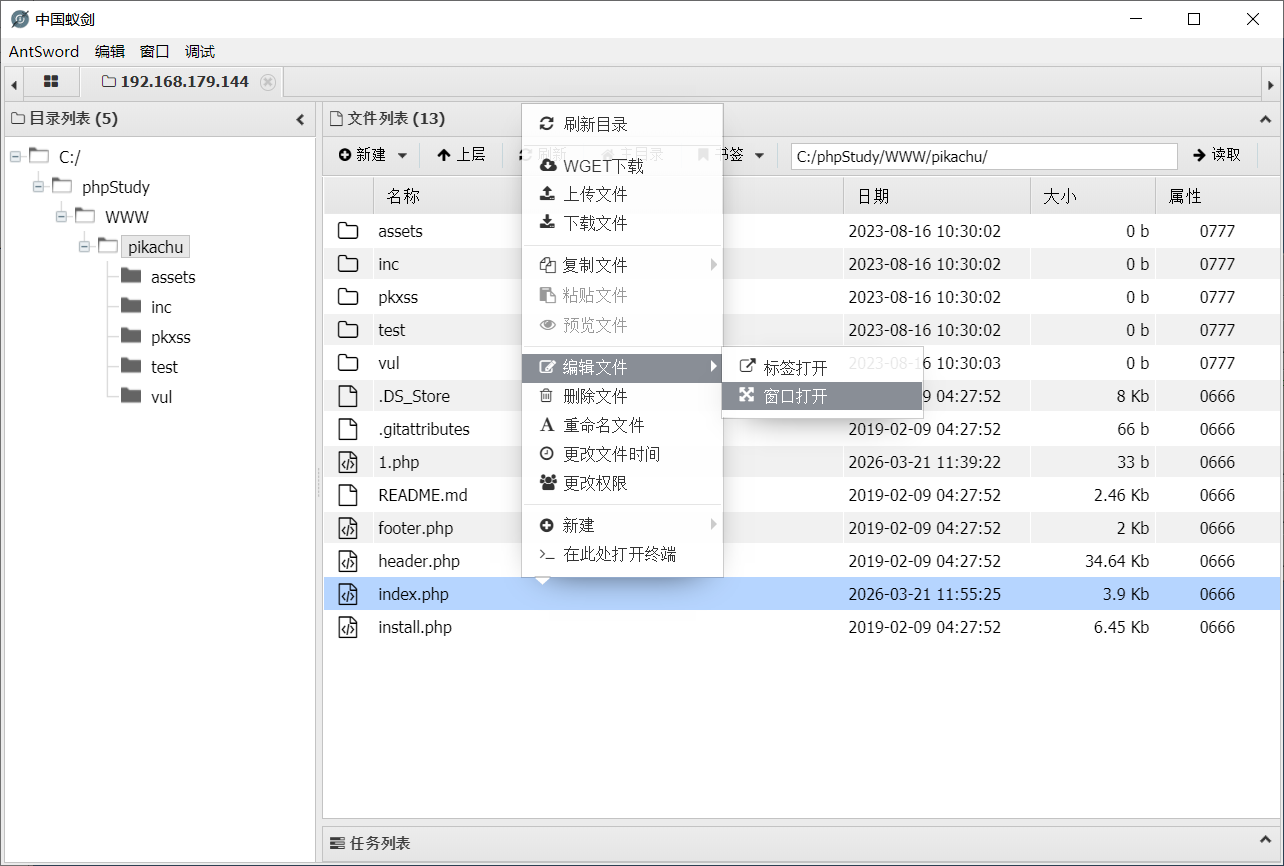The width and height of the screenshot is (1284, 866).
Task: Click the README.md file icon
Action: click(x=348, y=495)
